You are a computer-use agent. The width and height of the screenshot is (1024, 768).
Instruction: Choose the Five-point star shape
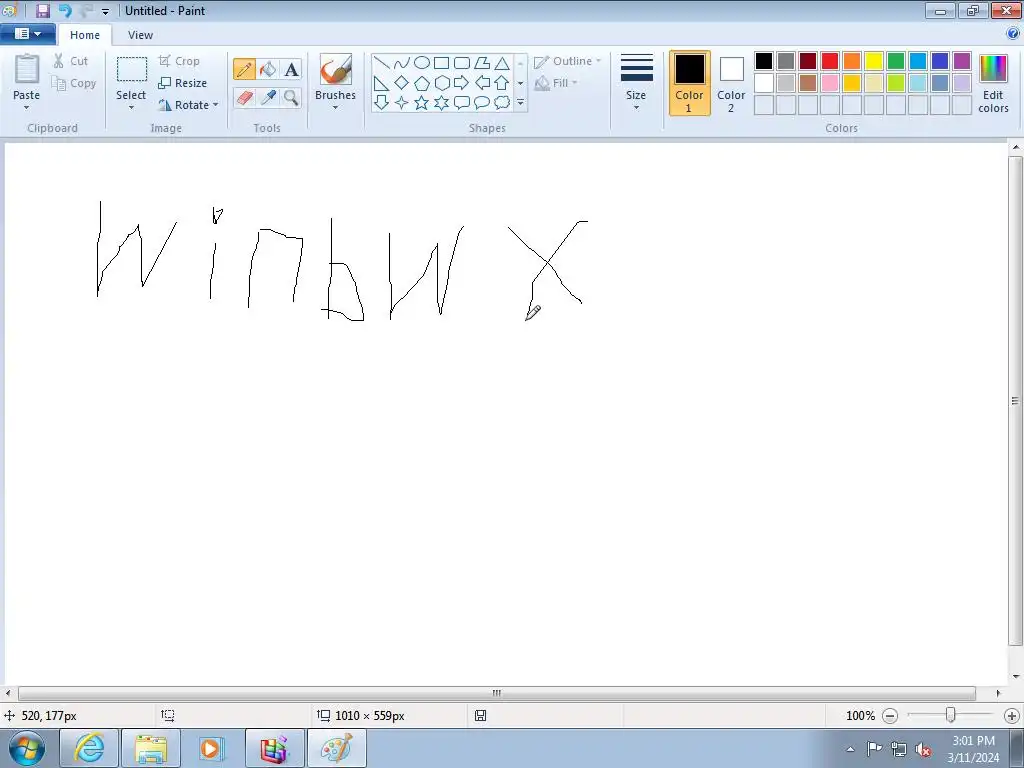pyautogui.click(x=422, y=103)
